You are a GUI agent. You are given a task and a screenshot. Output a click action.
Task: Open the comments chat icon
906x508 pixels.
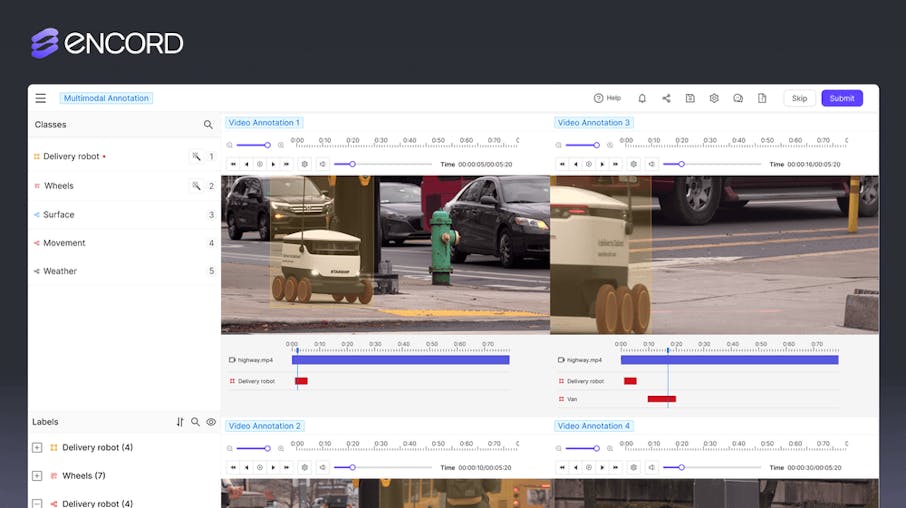tap(738, 98)
